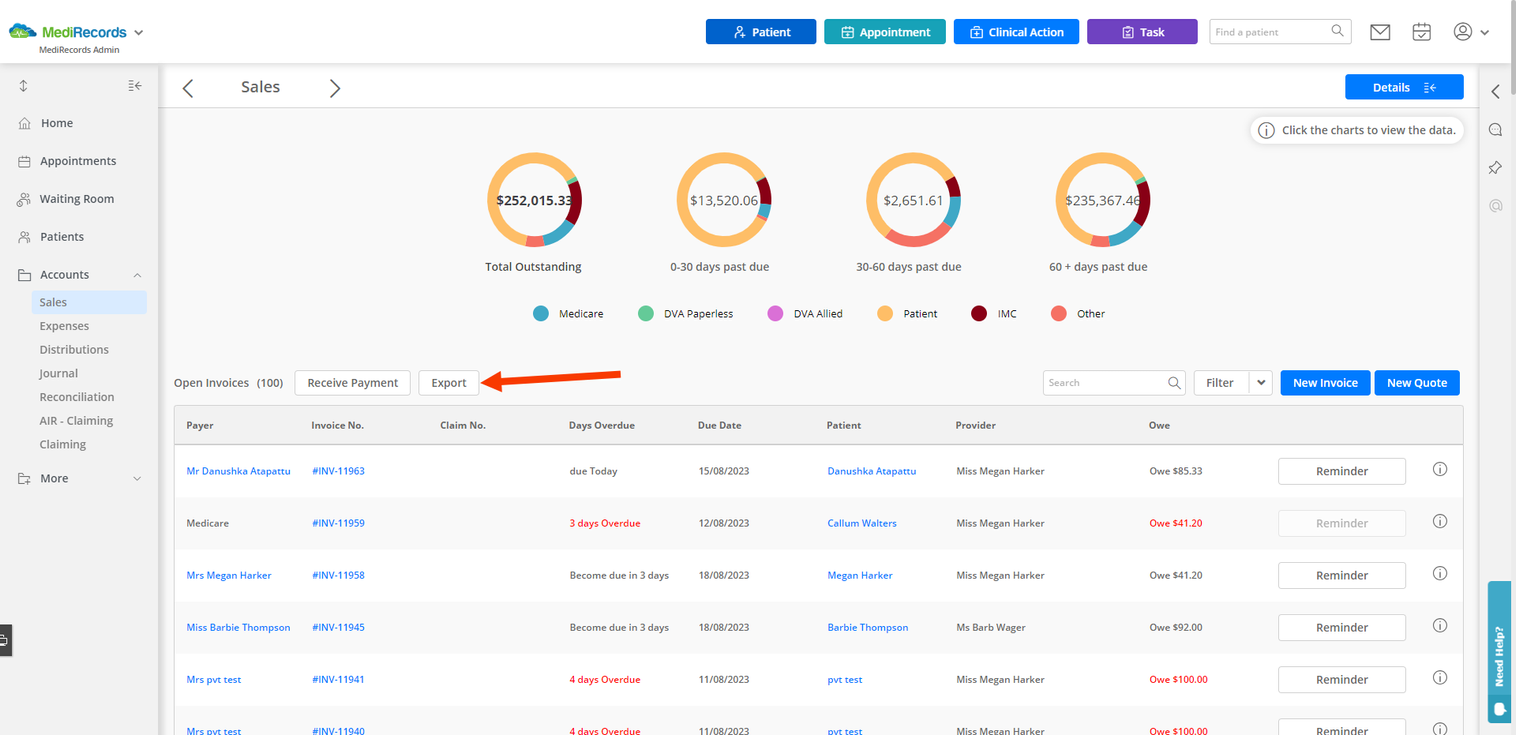Screen dimensions: 1516x735
Task: Click Receive Payment button
Action: (353, 382)
